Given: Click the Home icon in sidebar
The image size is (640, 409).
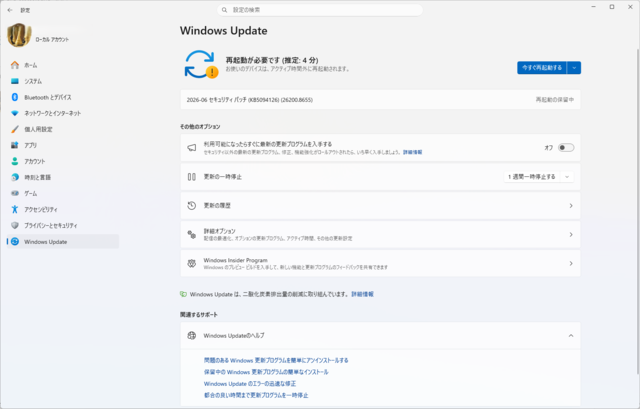Looking at the screenshot, I should coord(15,65).
